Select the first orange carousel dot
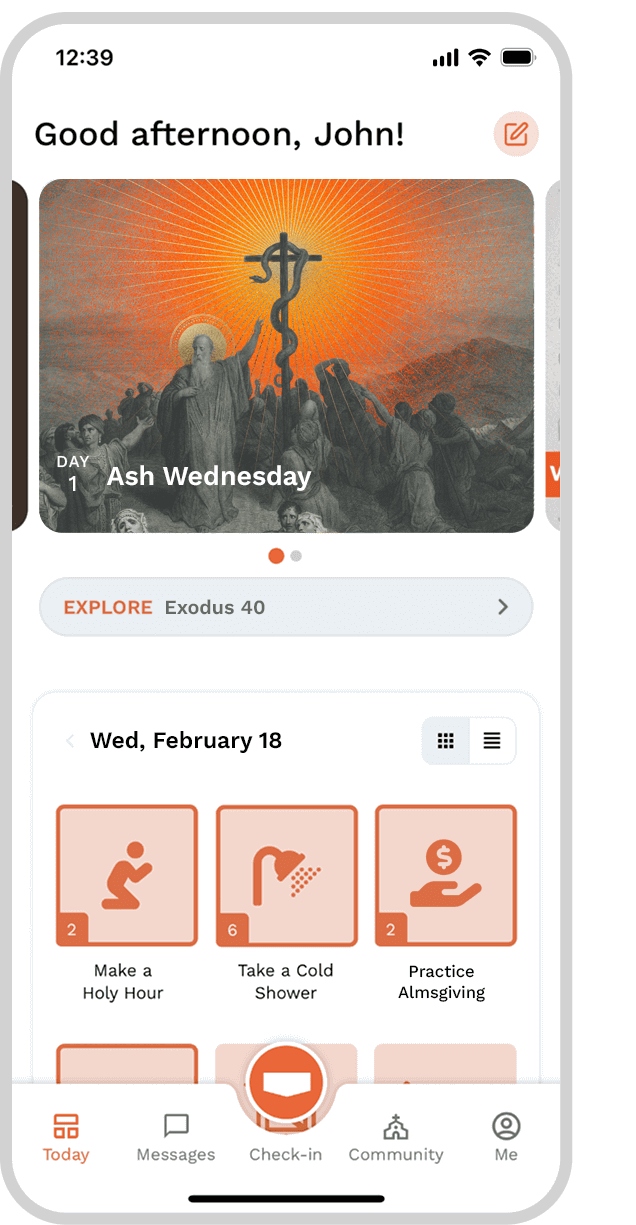This screenshot has height=1225, width=636. coord(276,556)
